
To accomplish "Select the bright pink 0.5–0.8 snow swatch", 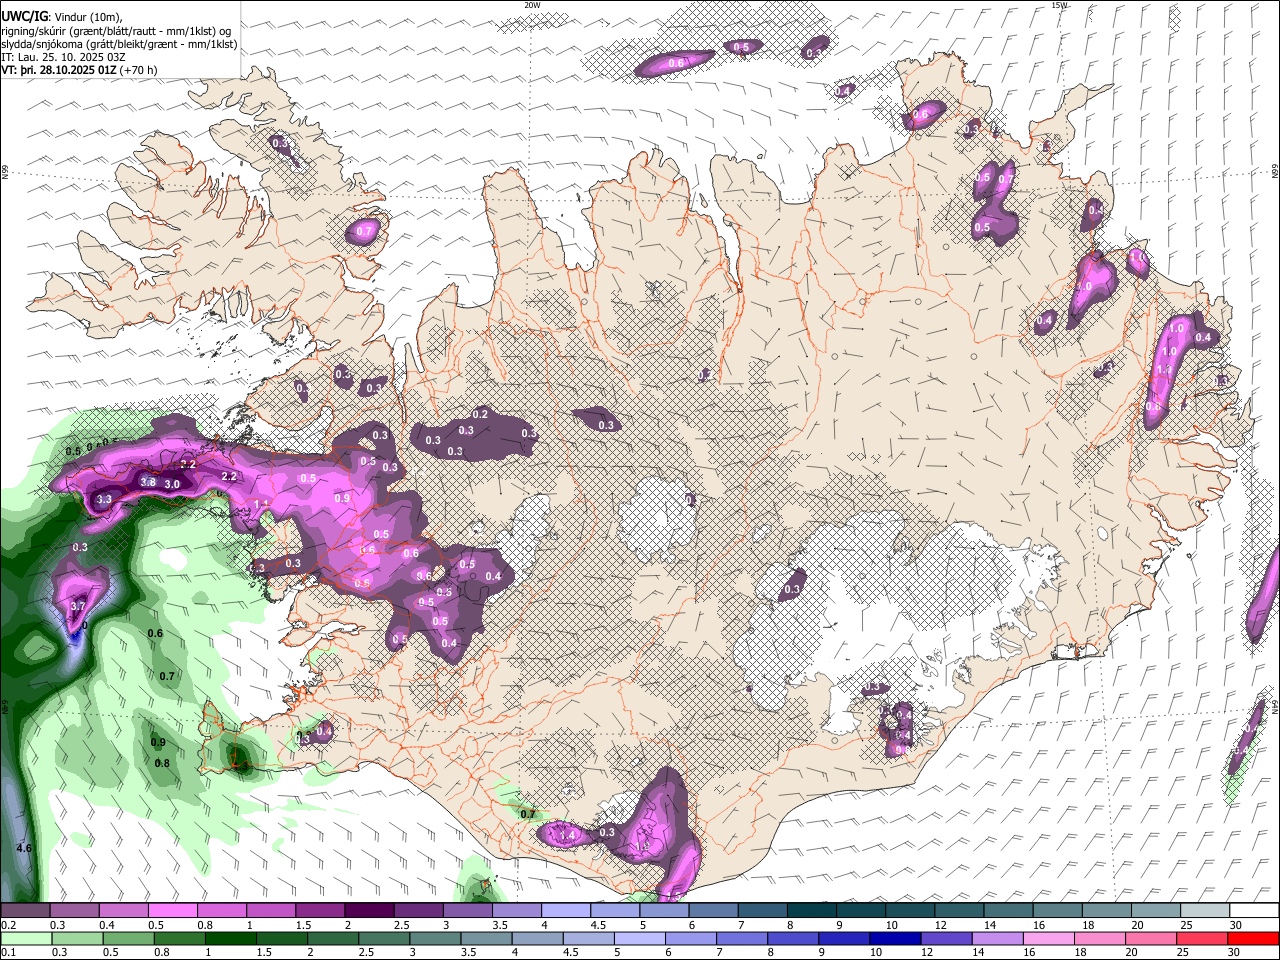I will (x=172, y=911).
